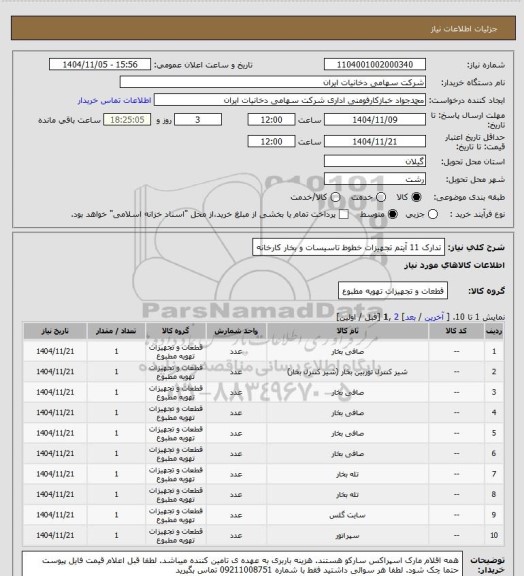524x576 pixels.
Task: Click the شماره نیاز number field
Action: [375, 65]
